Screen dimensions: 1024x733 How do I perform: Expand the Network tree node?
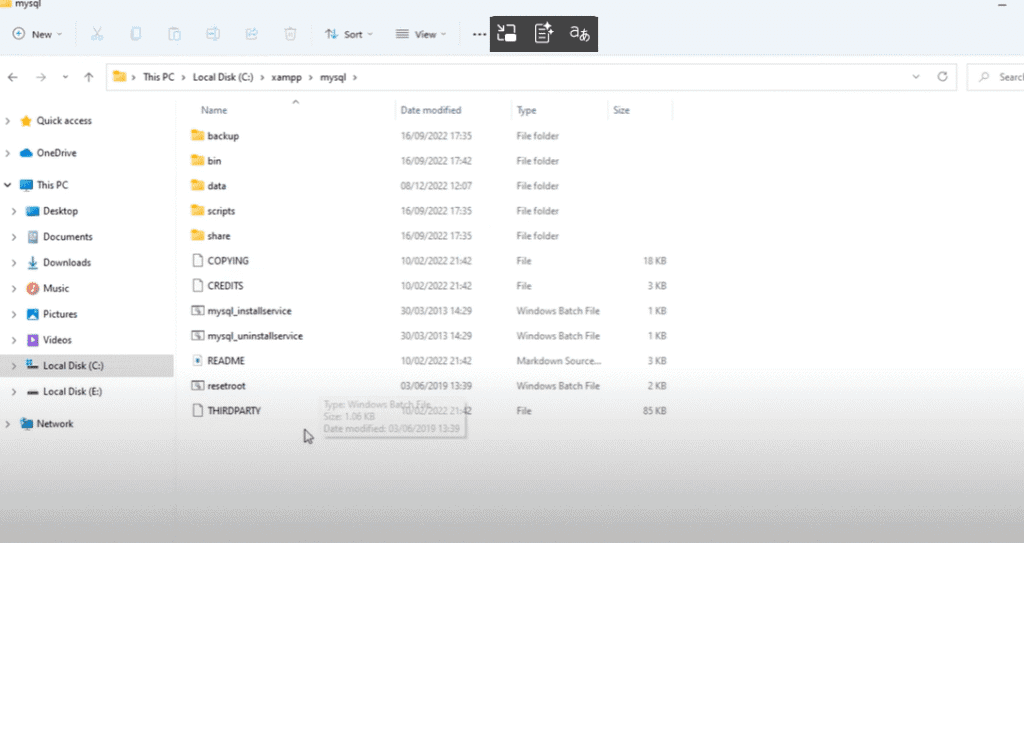pos(8,423)
